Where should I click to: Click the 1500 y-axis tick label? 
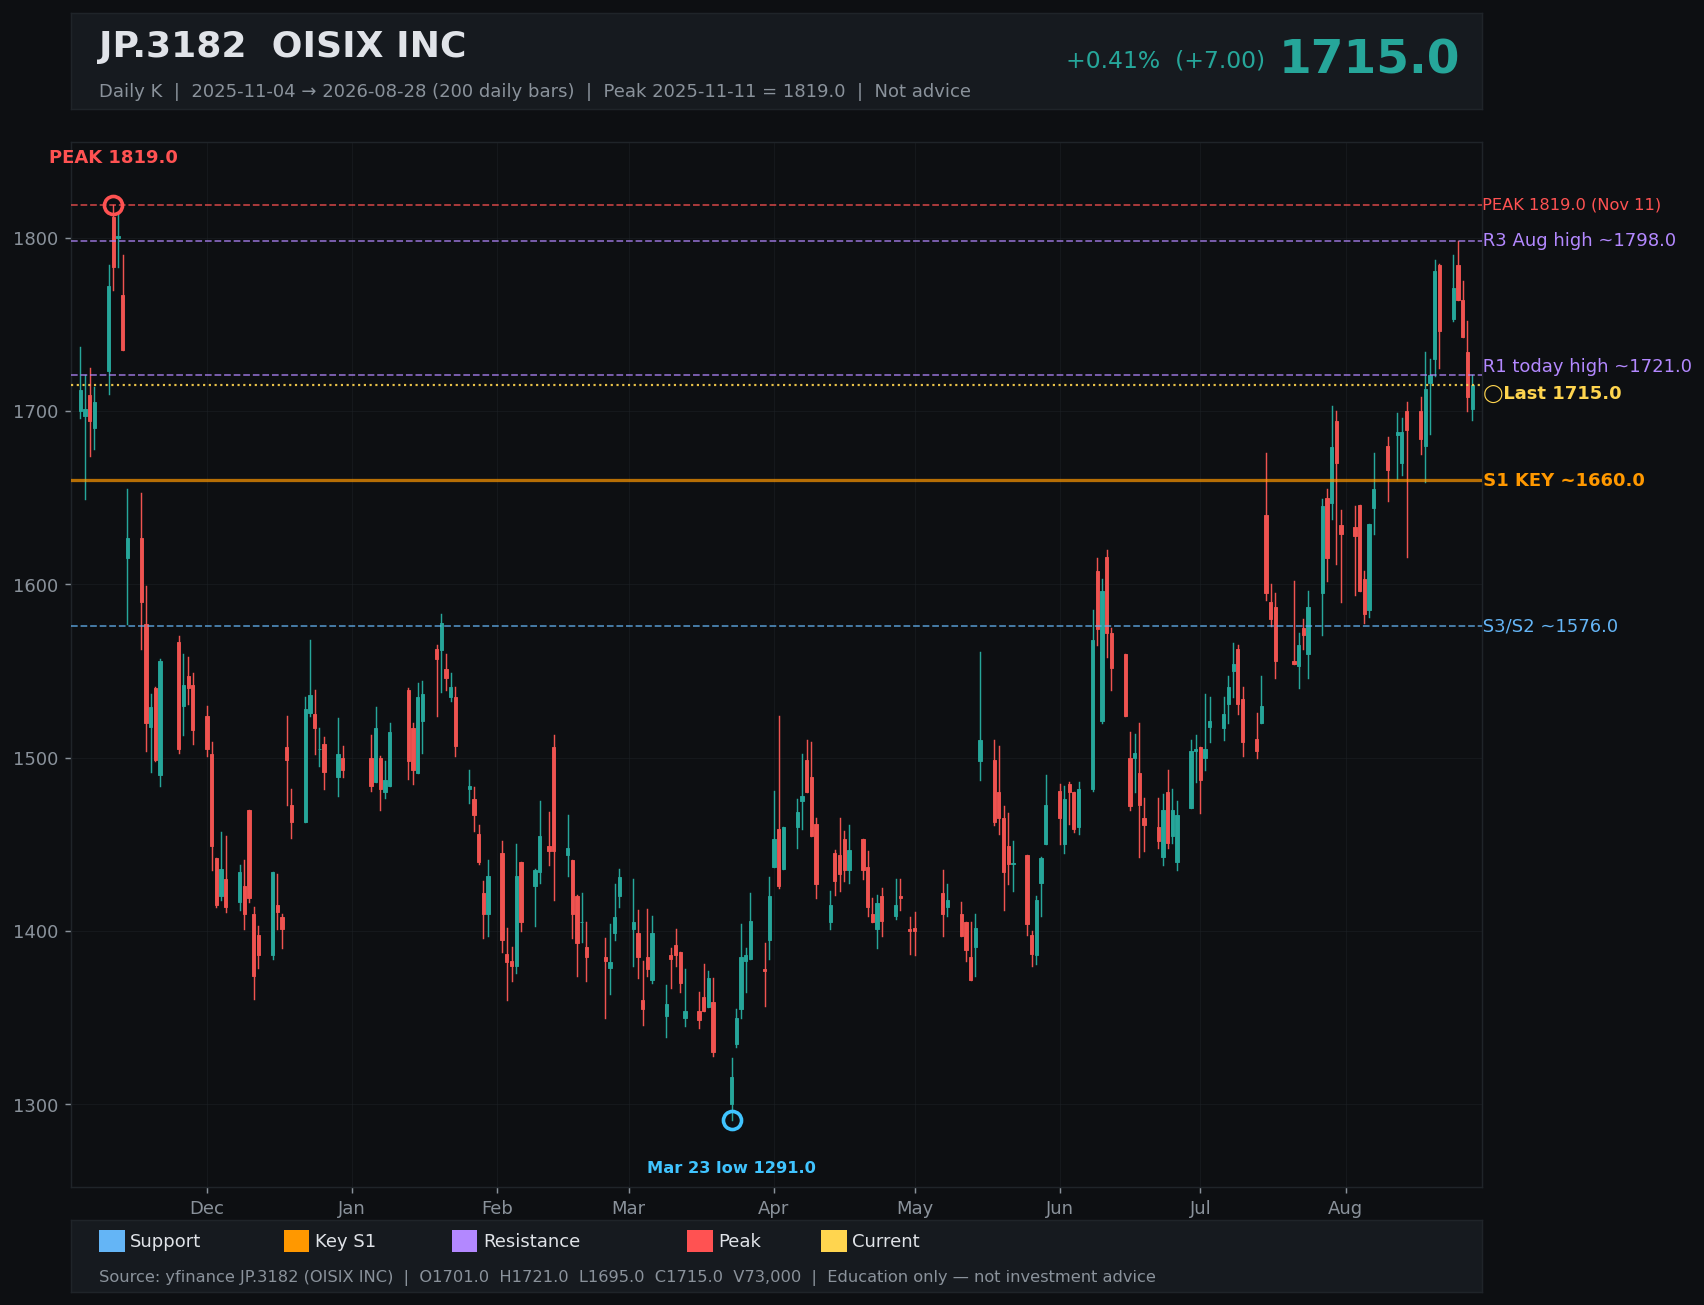point(36,758)
